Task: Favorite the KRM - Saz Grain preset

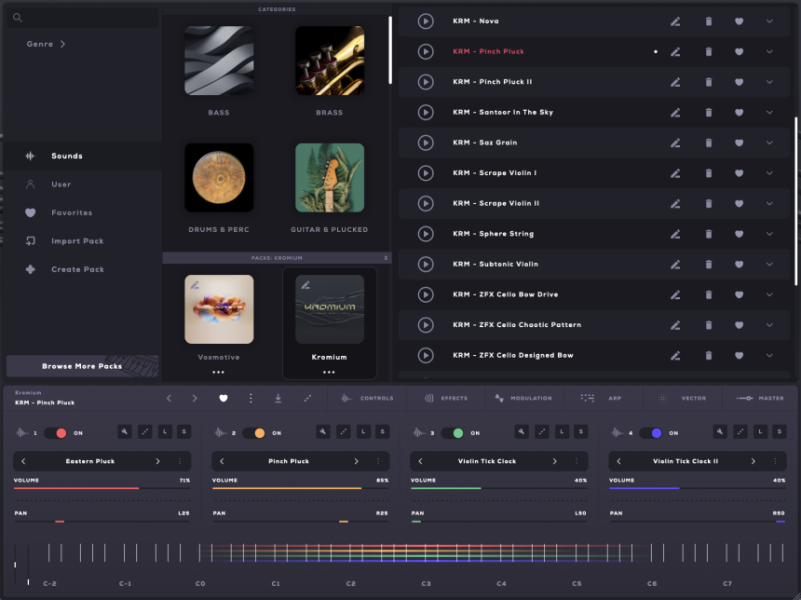Action: coord(739,142)
